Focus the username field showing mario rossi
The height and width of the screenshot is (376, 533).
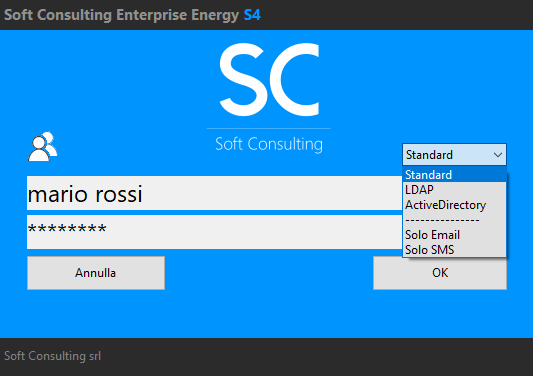pos(214,193)
